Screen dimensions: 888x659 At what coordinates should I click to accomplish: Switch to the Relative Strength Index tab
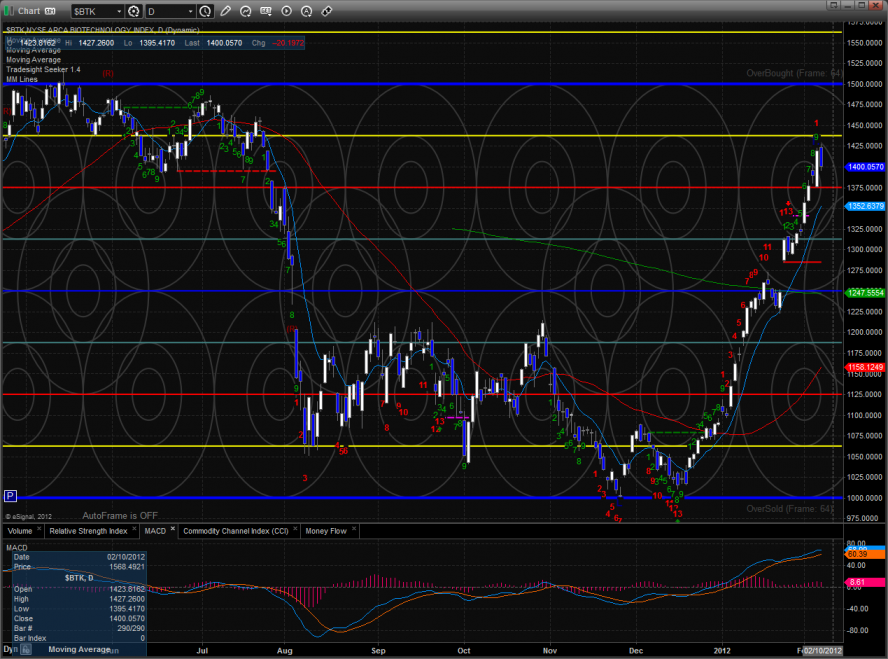click(88, 531)
